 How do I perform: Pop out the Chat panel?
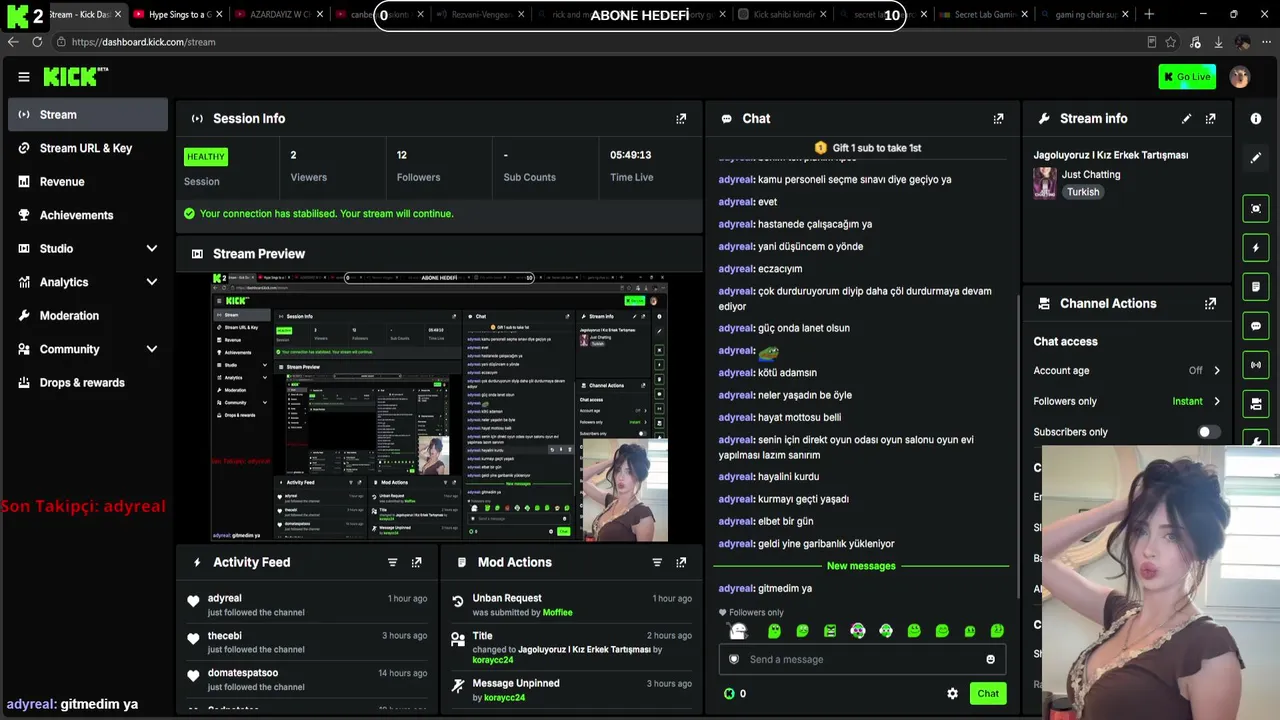click(x=998, y=118)
